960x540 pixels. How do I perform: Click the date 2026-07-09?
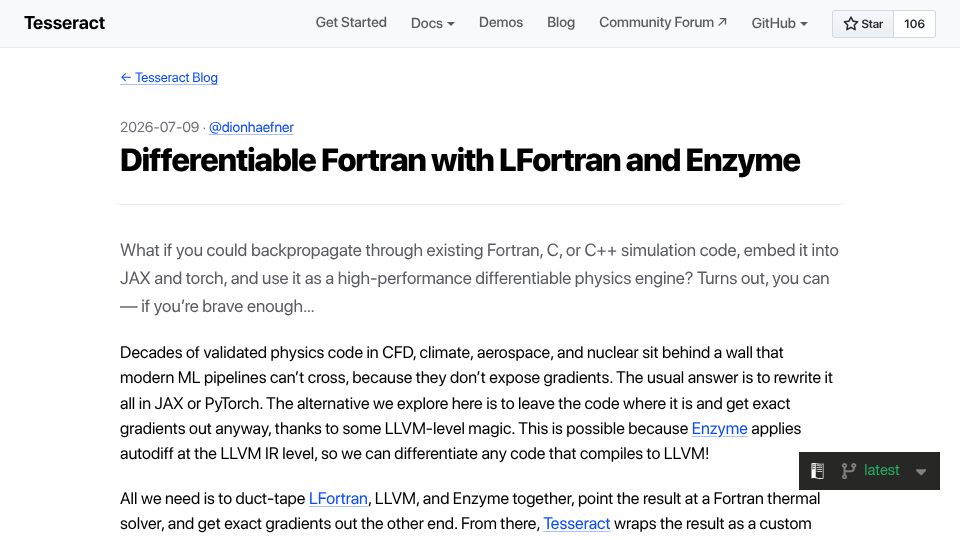click(x=160, y=127)
